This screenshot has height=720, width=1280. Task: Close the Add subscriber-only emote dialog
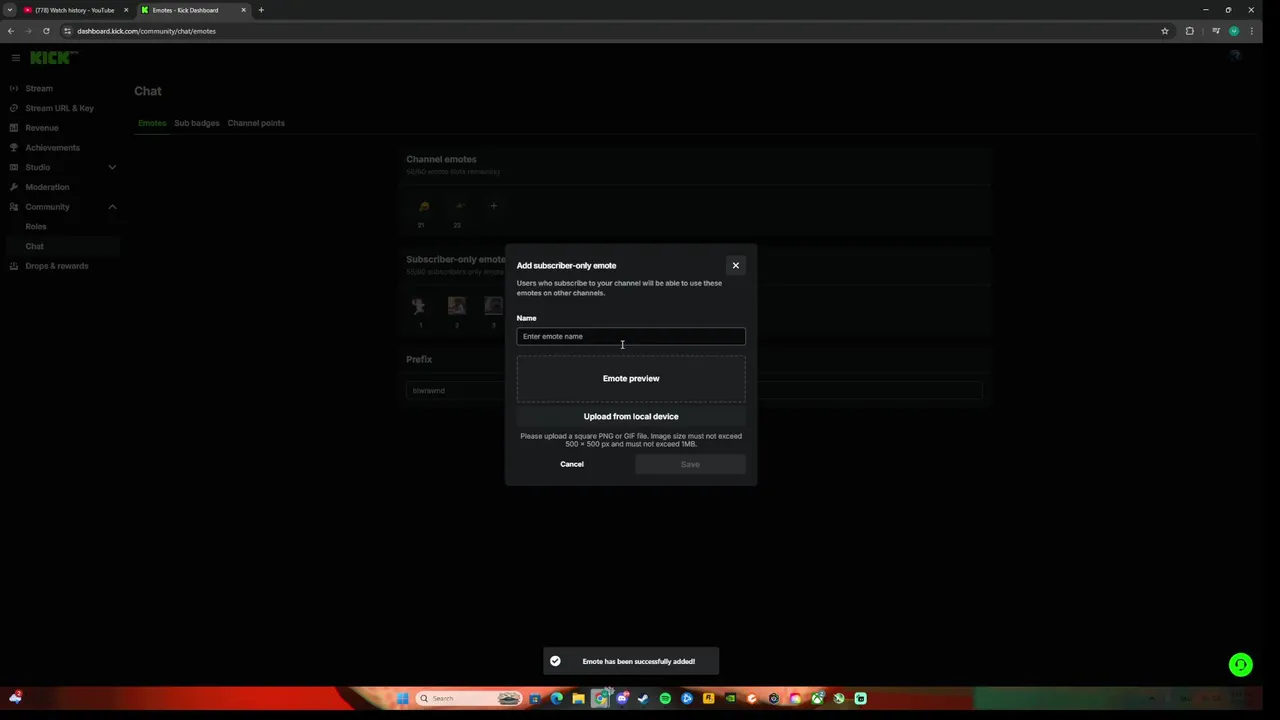point(735,265)
